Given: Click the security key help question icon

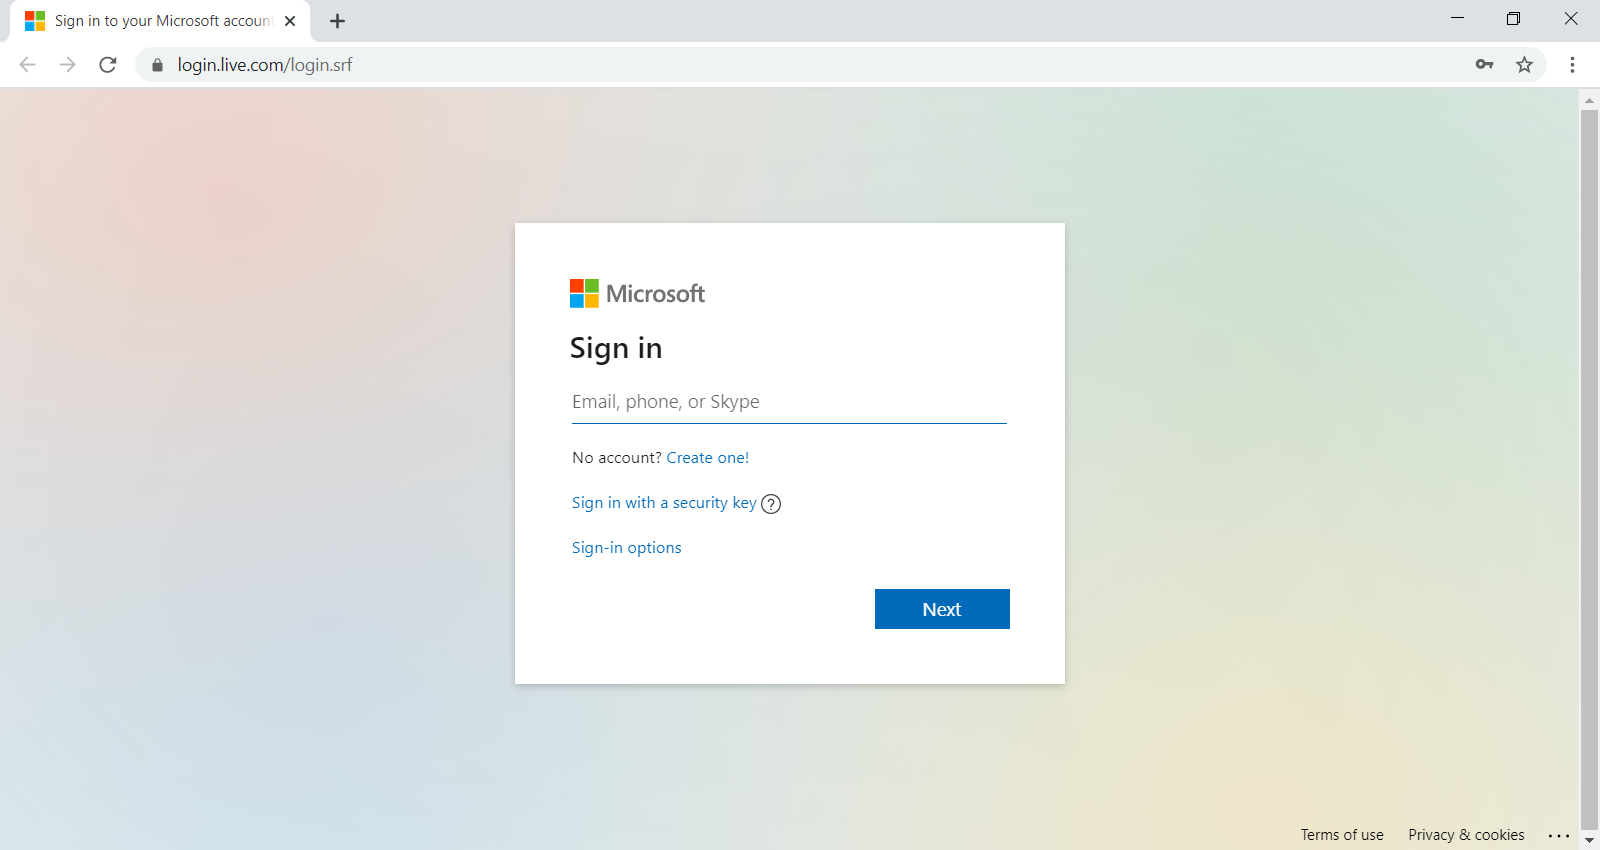Looking at the screenshot, I should coord(771,504).
